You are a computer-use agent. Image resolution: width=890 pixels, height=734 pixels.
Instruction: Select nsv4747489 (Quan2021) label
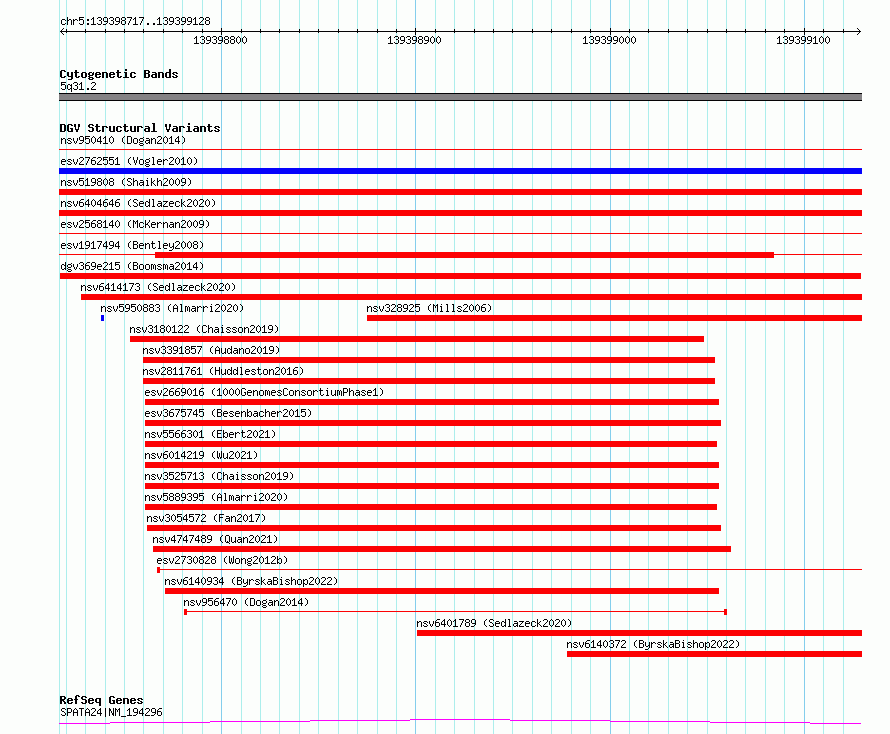pyautogui.click(x=215, y=539)
